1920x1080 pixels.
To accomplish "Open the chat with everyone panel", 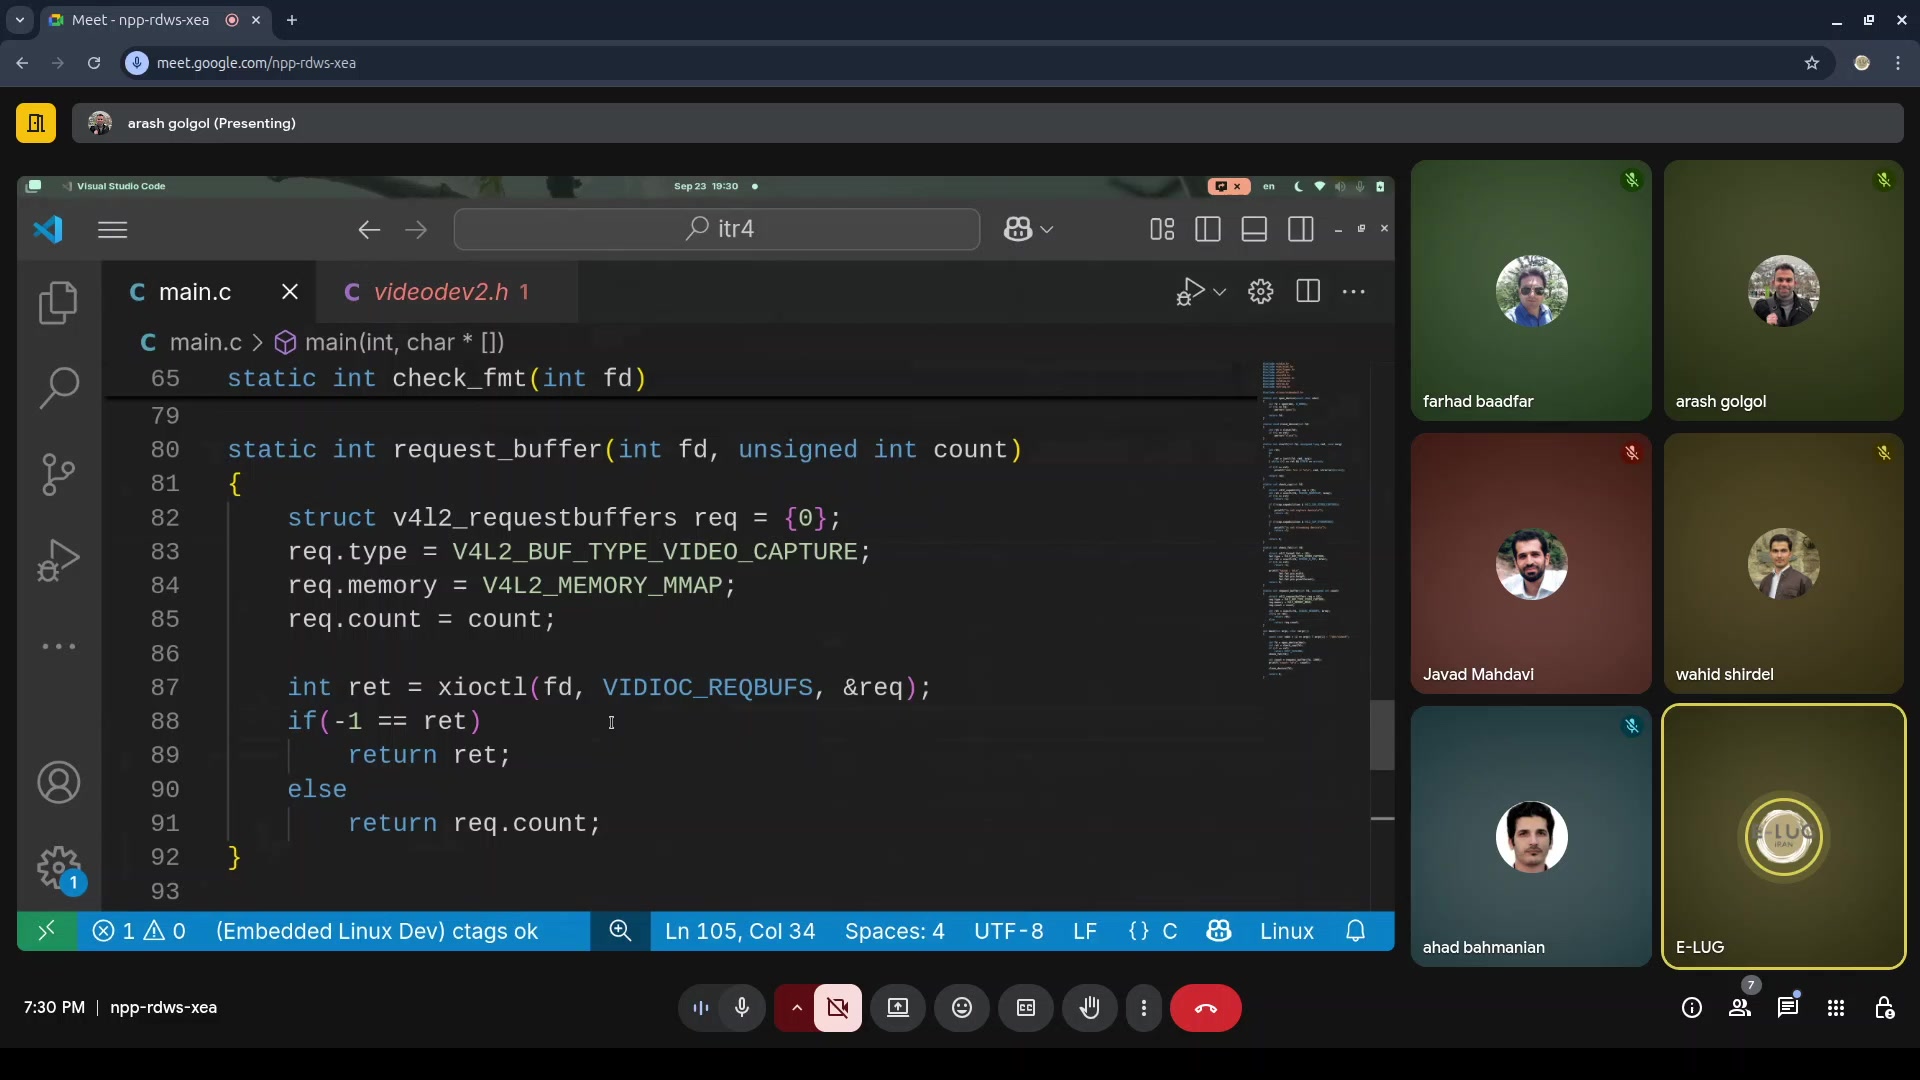I will pyautogui.click(x=1788, y=1008).
